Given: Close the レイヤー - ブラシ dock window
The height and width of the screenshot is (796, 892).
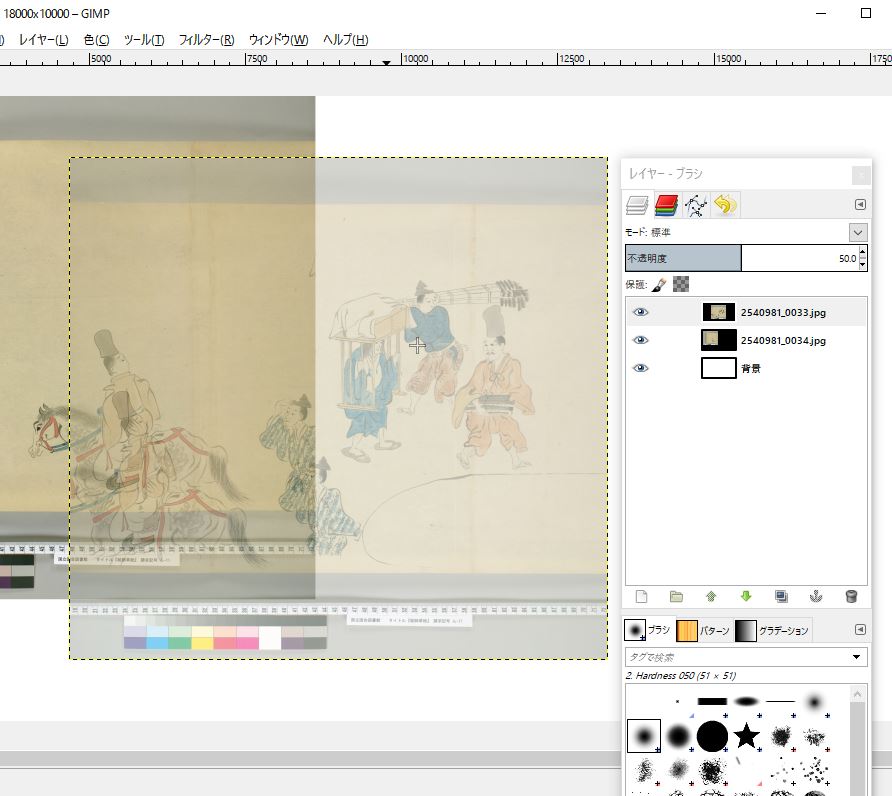Looking at the screenshot, I should pos(861,175).
